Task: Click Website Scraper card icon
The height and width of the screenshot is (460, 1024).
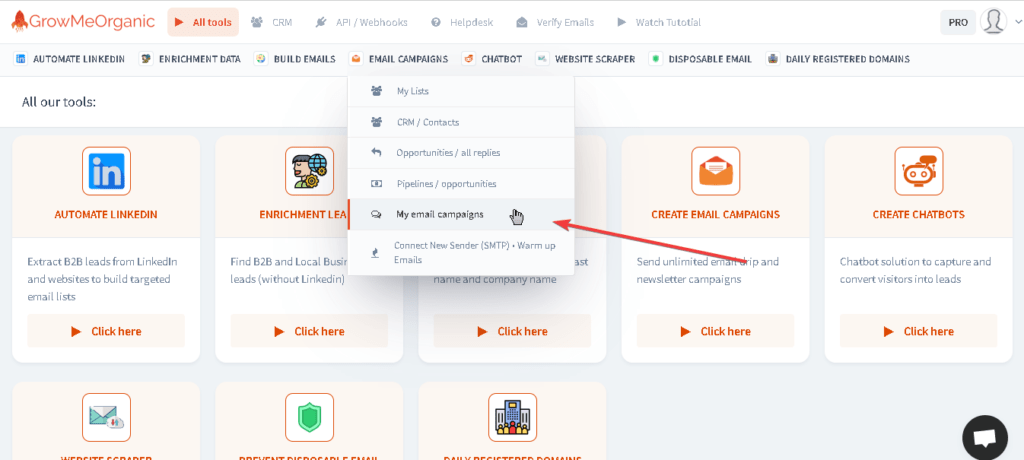Action: click(x=106, y=418)
